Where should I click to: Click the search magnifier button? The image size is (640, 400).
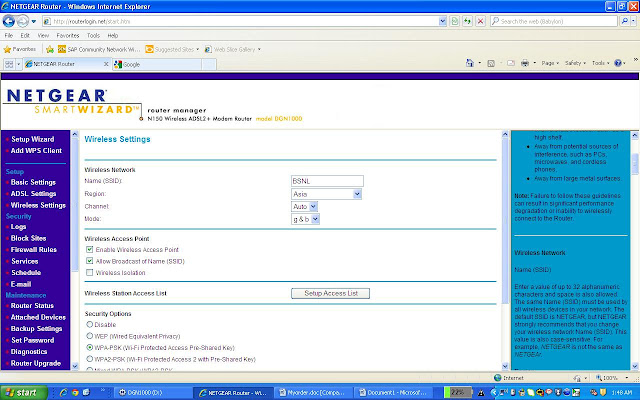(x=624, y=21)
